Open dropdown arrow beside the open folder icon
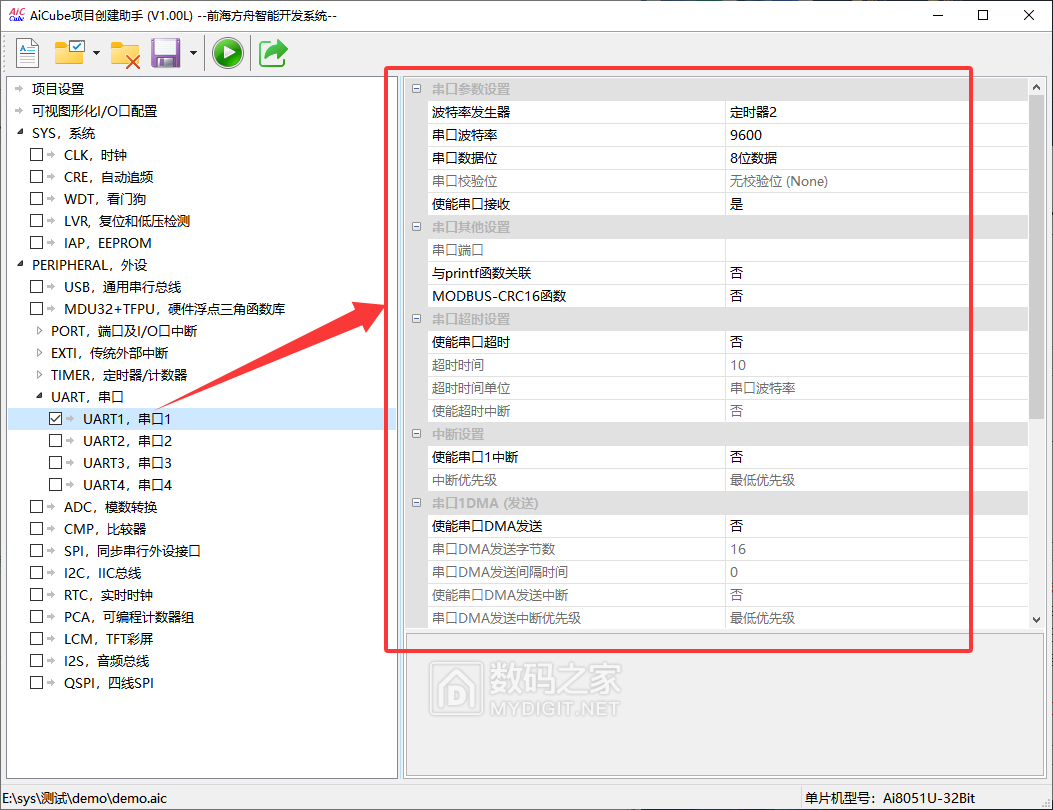Image resolution: width=1053 pixels, height=810 pixels. click(x=96, y=53)
